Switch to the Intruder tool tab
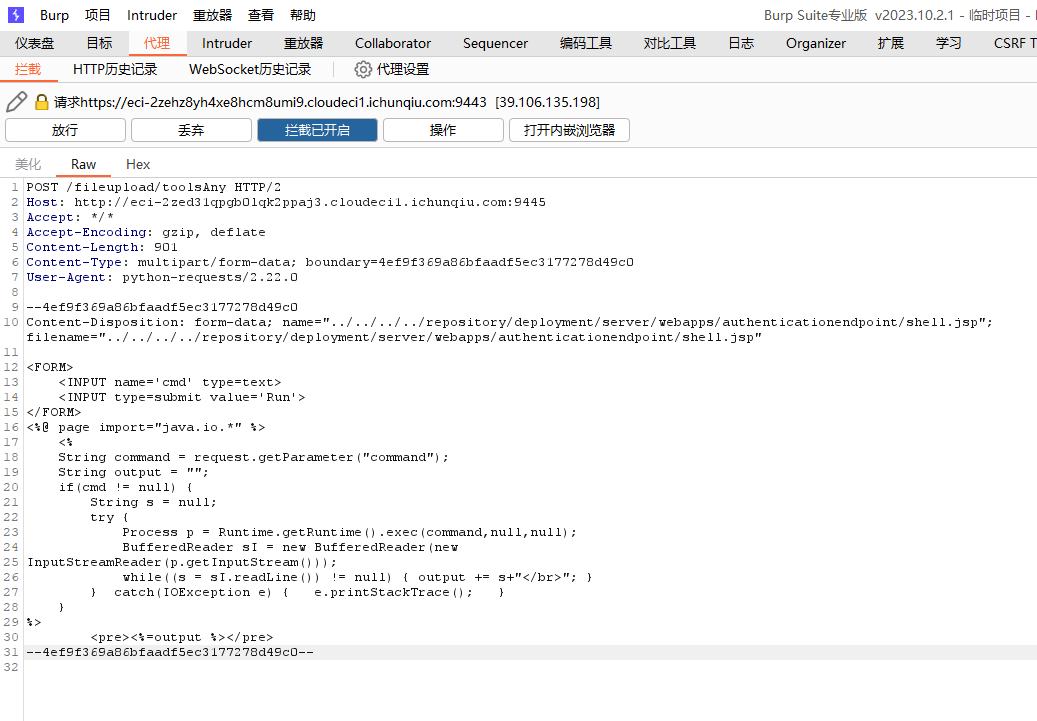Viewport: 1037px width, 721px height. 227,43
